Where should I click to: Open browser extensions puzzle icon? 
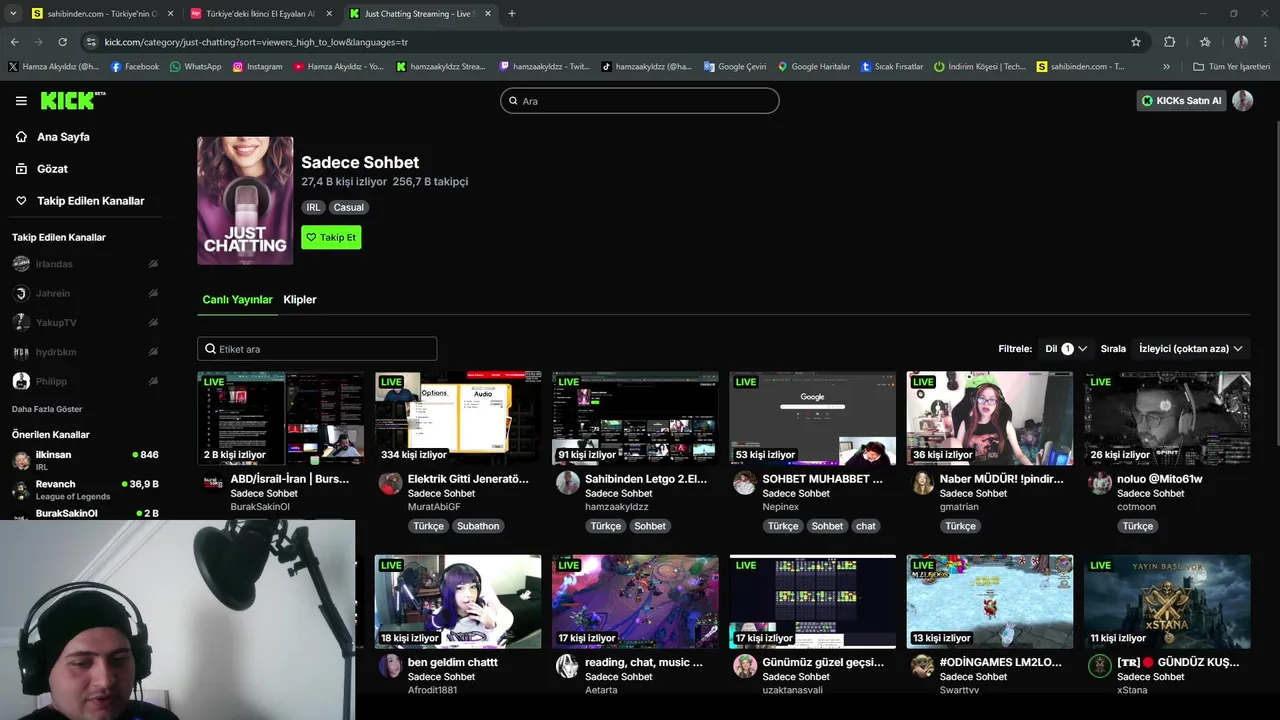tap(1170, 42)
